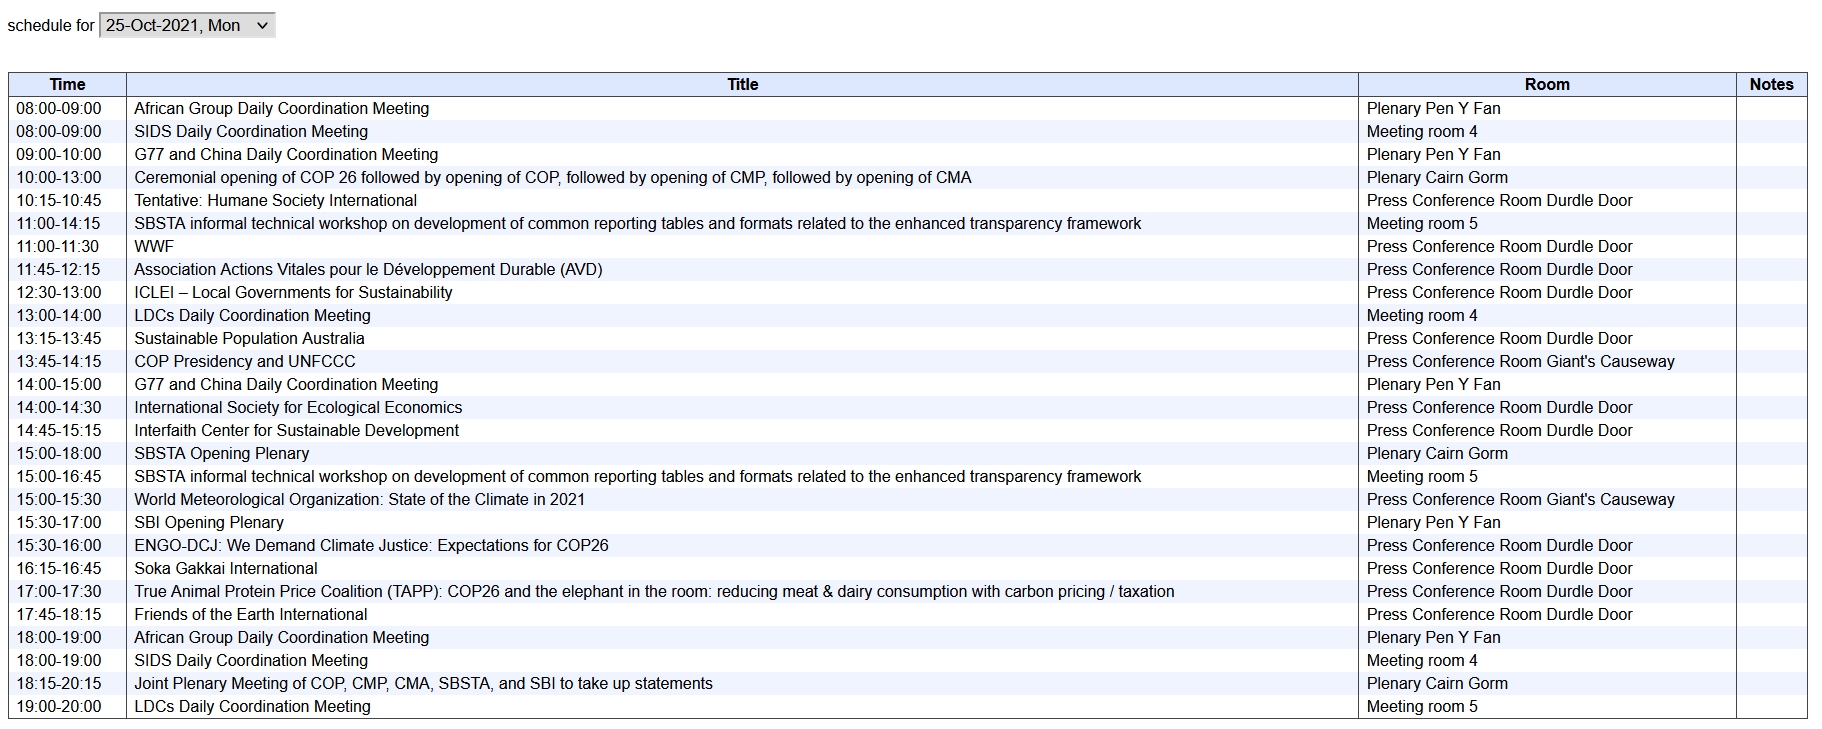Click time cell 18:15-20:15
The image size is (1822, 729).
point(59,683)
